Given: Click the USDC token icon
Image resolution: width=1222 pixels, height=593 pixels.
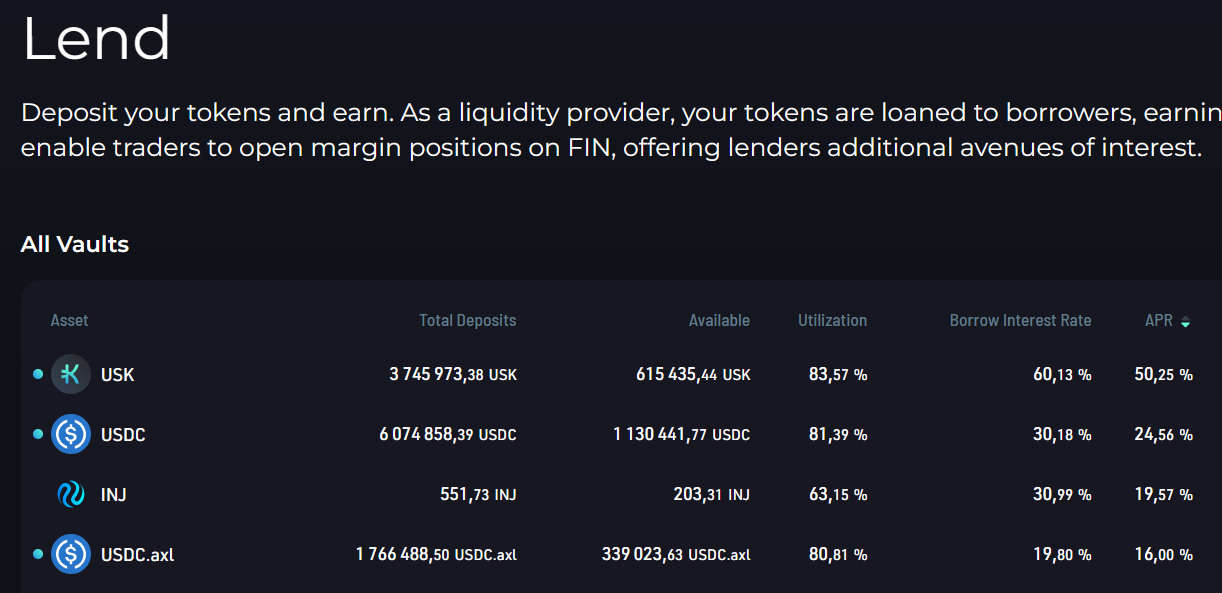Looking at the screenshot, I should (71, 435).
